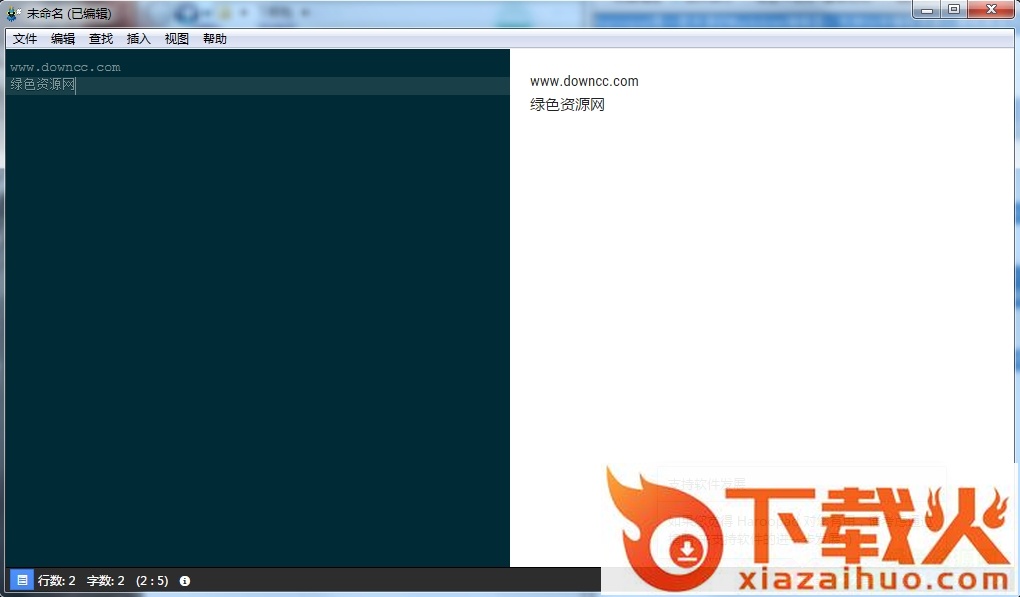Open the 插入 menu
Image resolution: width=1020 pixels, height=597 pixels.
pyautogui.click(x=139, y=39)
